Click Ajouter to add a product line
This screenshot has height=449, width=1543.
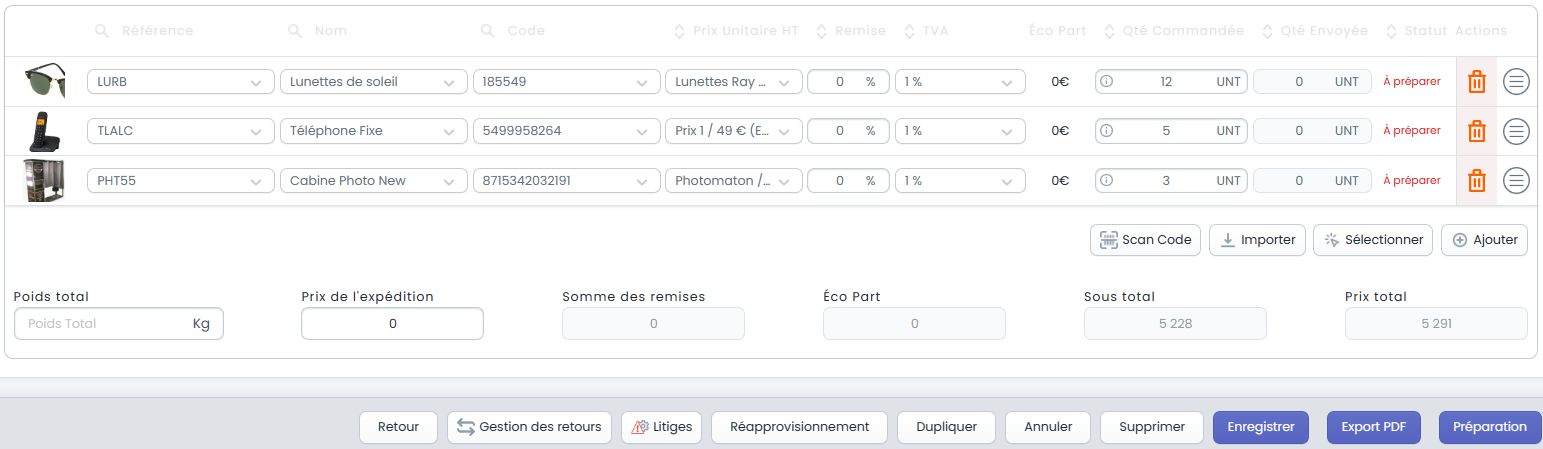tap(1484, 240)
